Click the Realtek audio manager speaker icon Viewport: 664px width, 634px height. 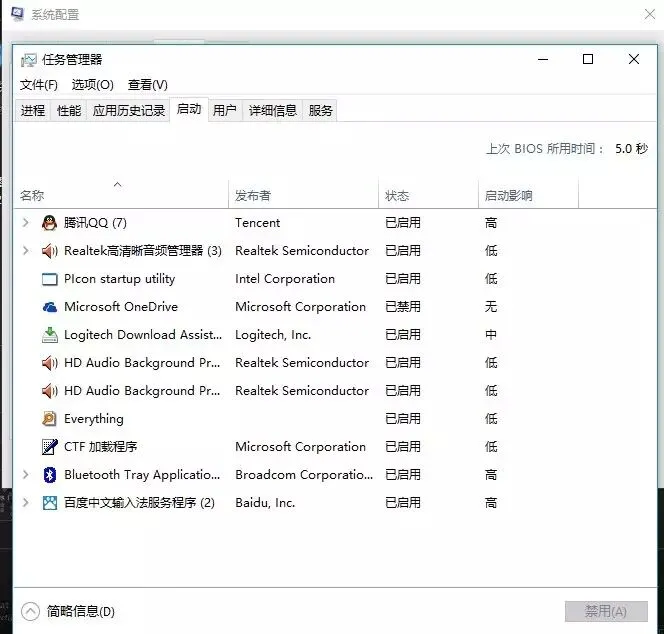coord(50,251)
